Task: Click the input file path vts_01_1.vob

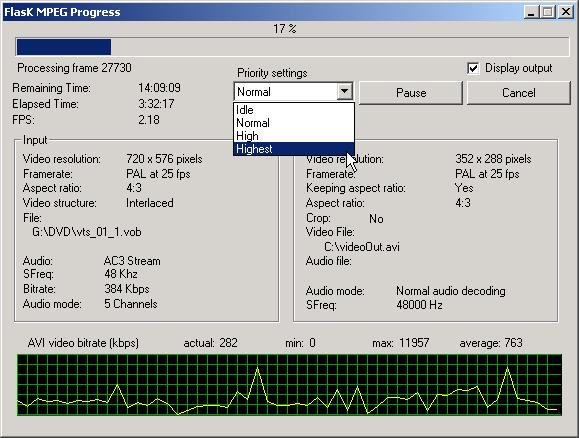Action: tap(87, 232)
